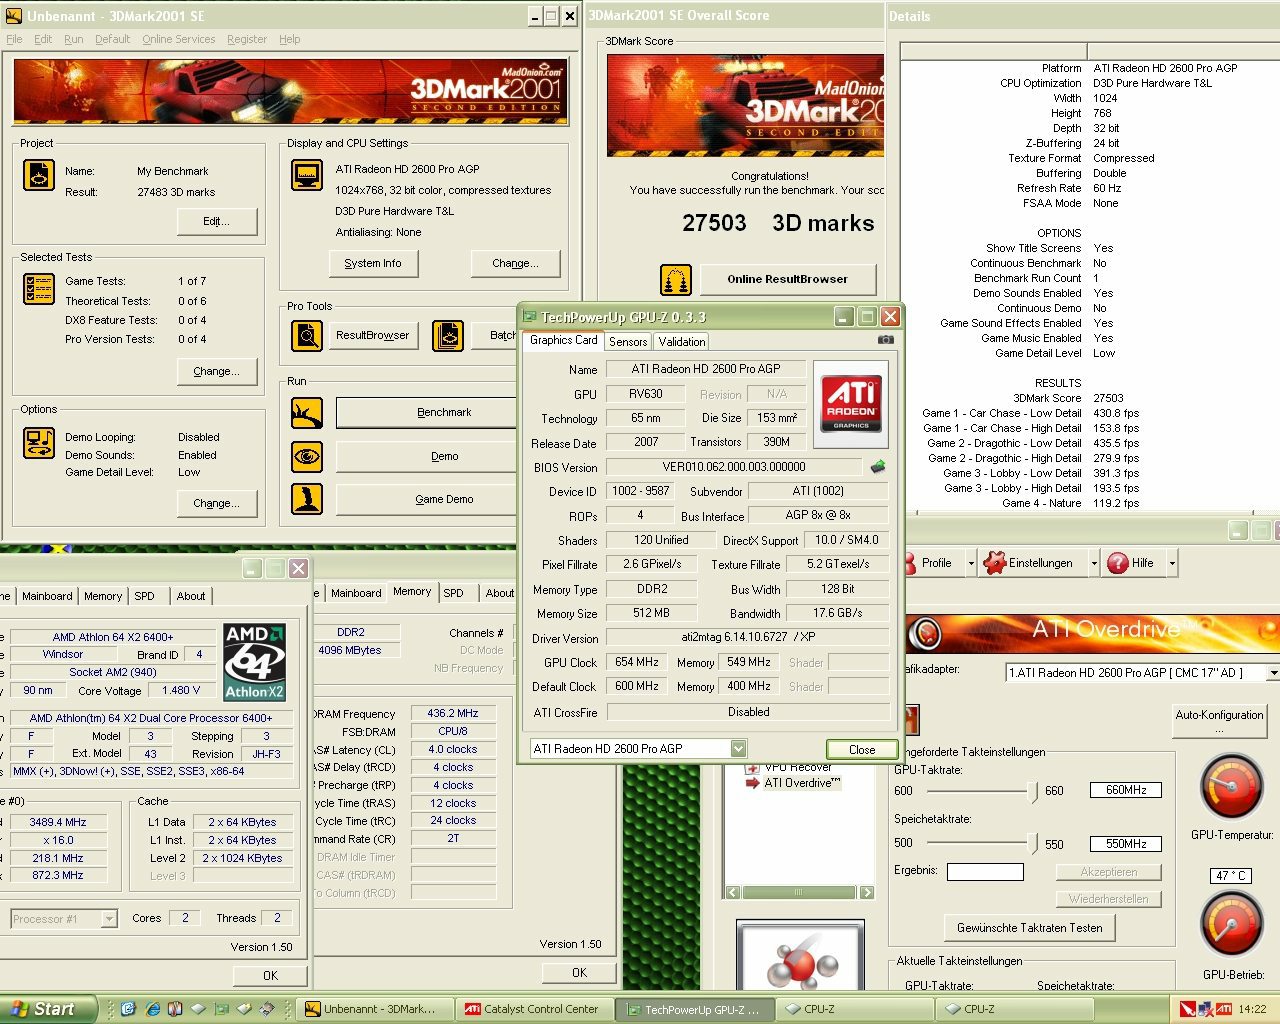
Task: Click the Demo eye icon
Action: tap(306, 456)
